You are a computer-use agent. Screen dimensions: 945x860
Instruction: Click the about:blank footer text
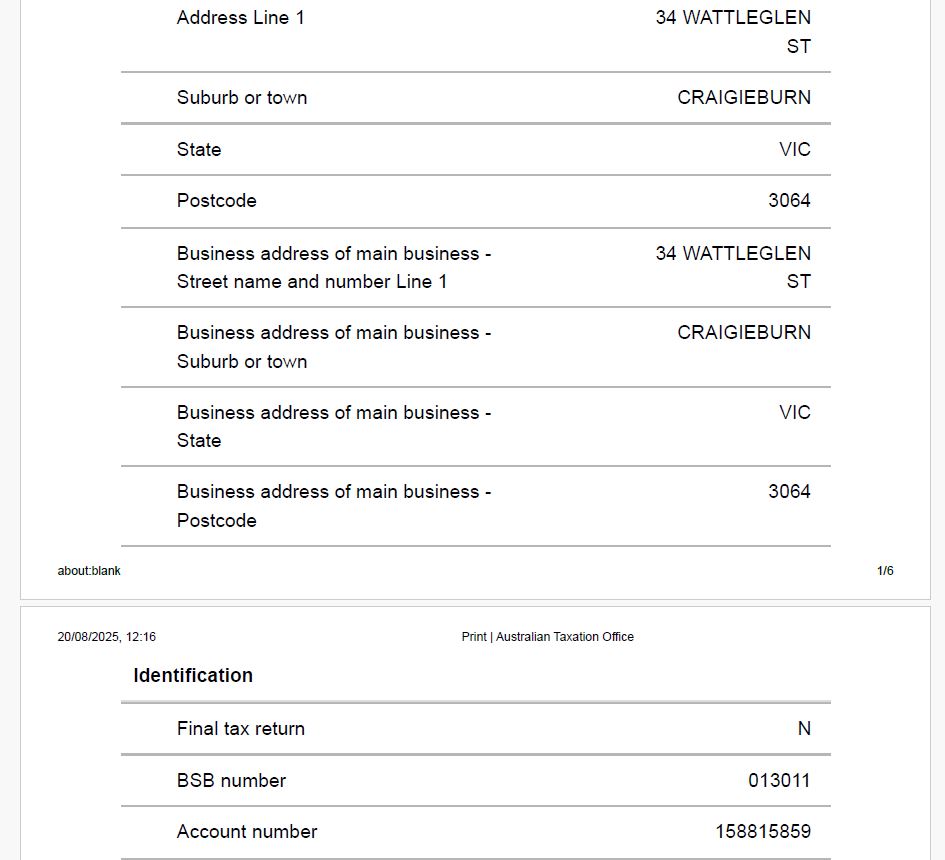(x=89, y=571)
